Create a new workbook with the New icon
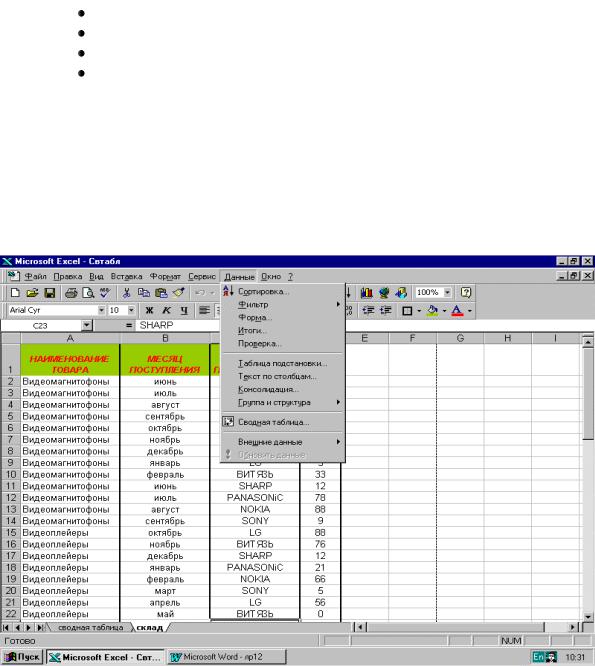Image resolution: width=595 pixels, height=666 pixels. tap(15, 293)
